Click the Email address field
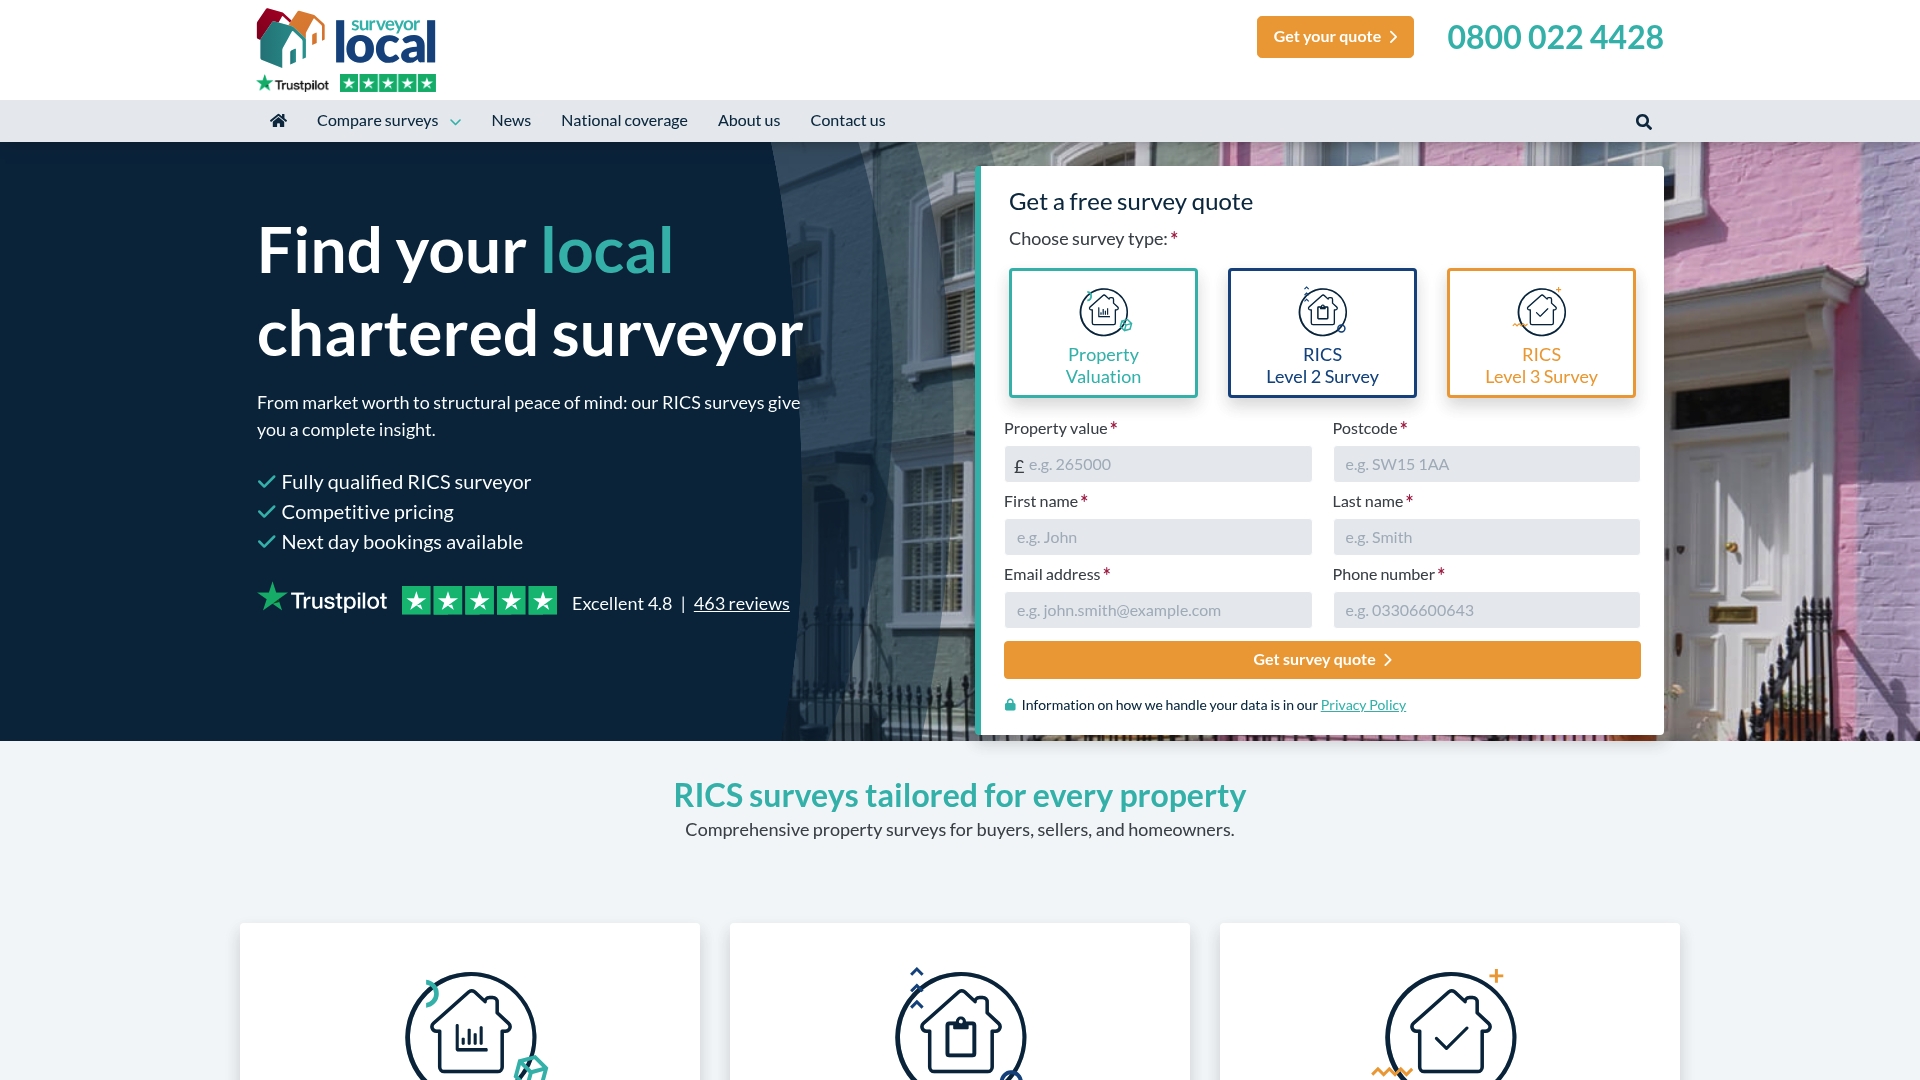Viewport: 1920px width, 1080px height. click(1158, 610)
